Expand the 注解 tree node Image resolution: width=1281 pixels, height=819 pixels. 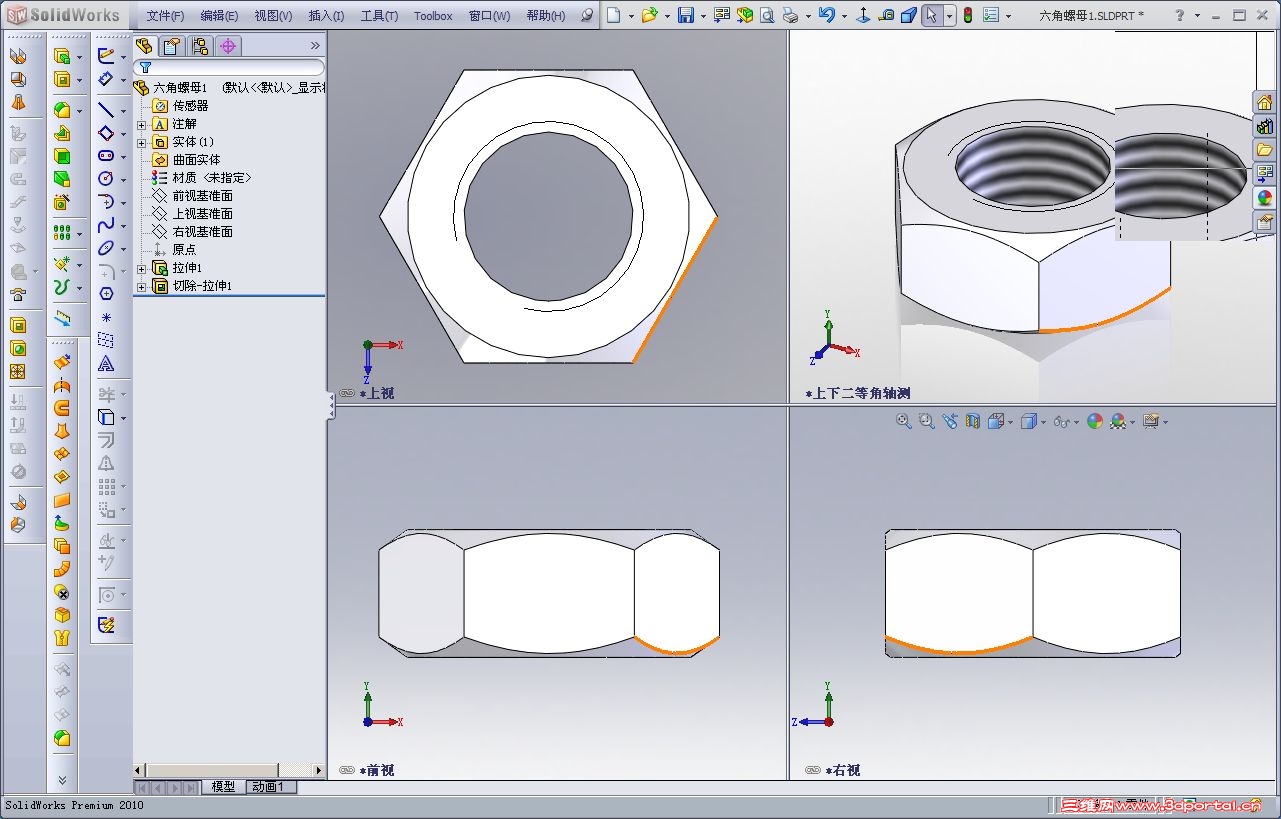(141, 124)
